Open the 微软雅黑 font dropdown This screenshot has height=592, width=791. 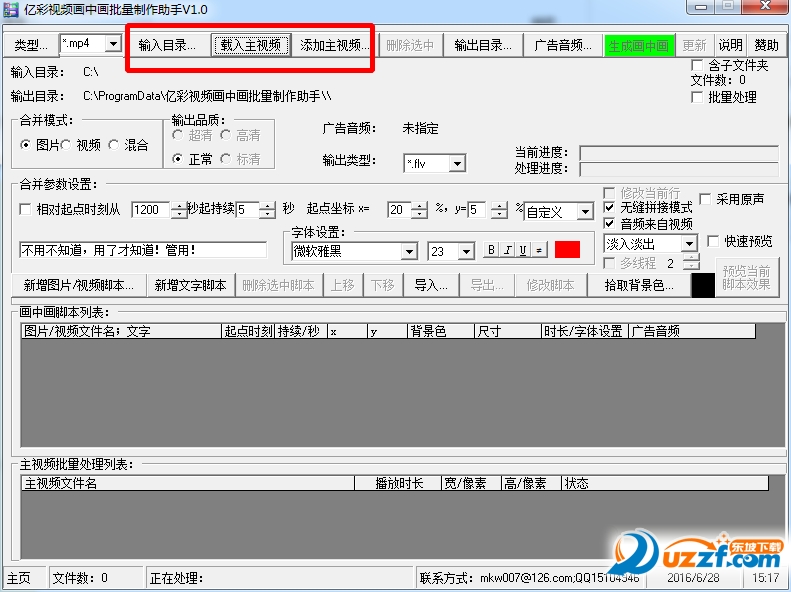coord(409,251)
